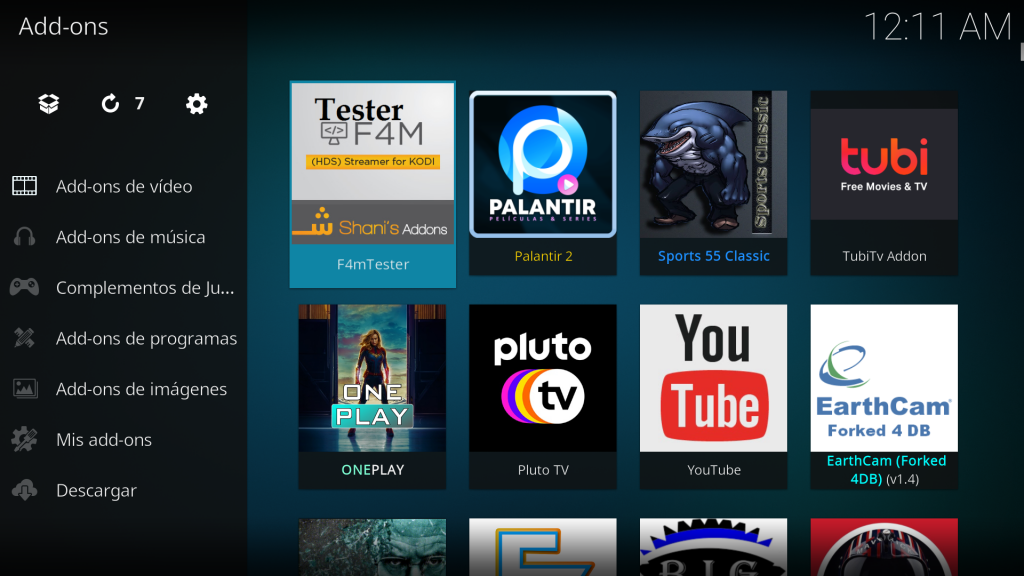This screenshot has width=1024, height=576.
Task: Open Add-ons de imágenes category
Action: 124,389
